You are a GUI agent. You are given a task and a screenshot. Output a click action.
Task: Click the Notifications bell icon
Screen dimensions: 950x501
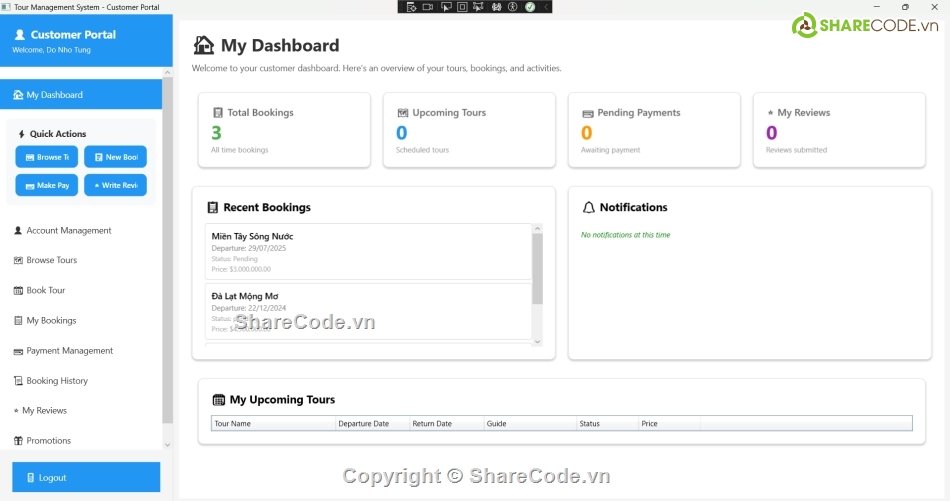[x=588, y=208]
